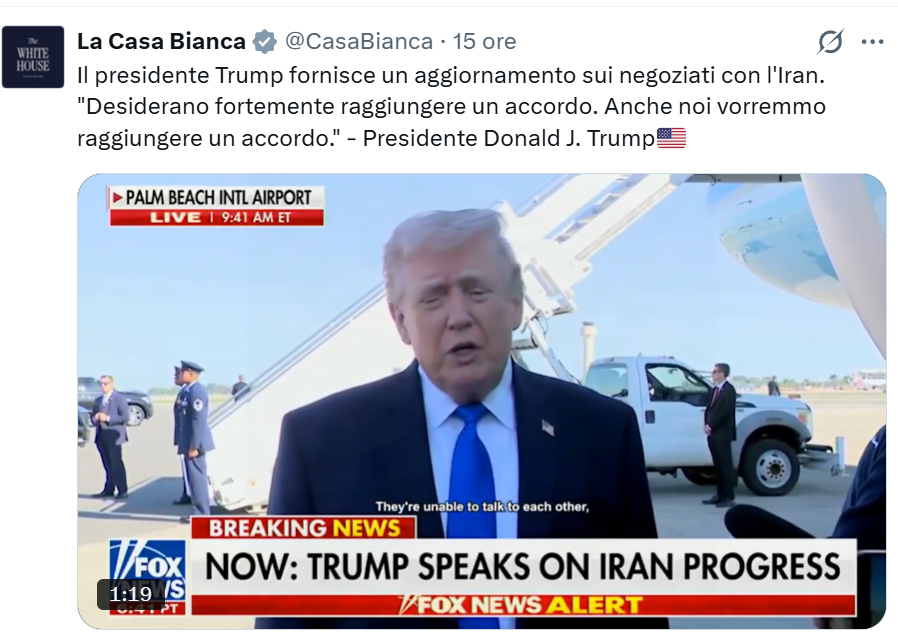The width and height of the screenshot is (898, 632).
Task: Click the FOX NEWS ALERT bar
Action: (x=523, y=605)
